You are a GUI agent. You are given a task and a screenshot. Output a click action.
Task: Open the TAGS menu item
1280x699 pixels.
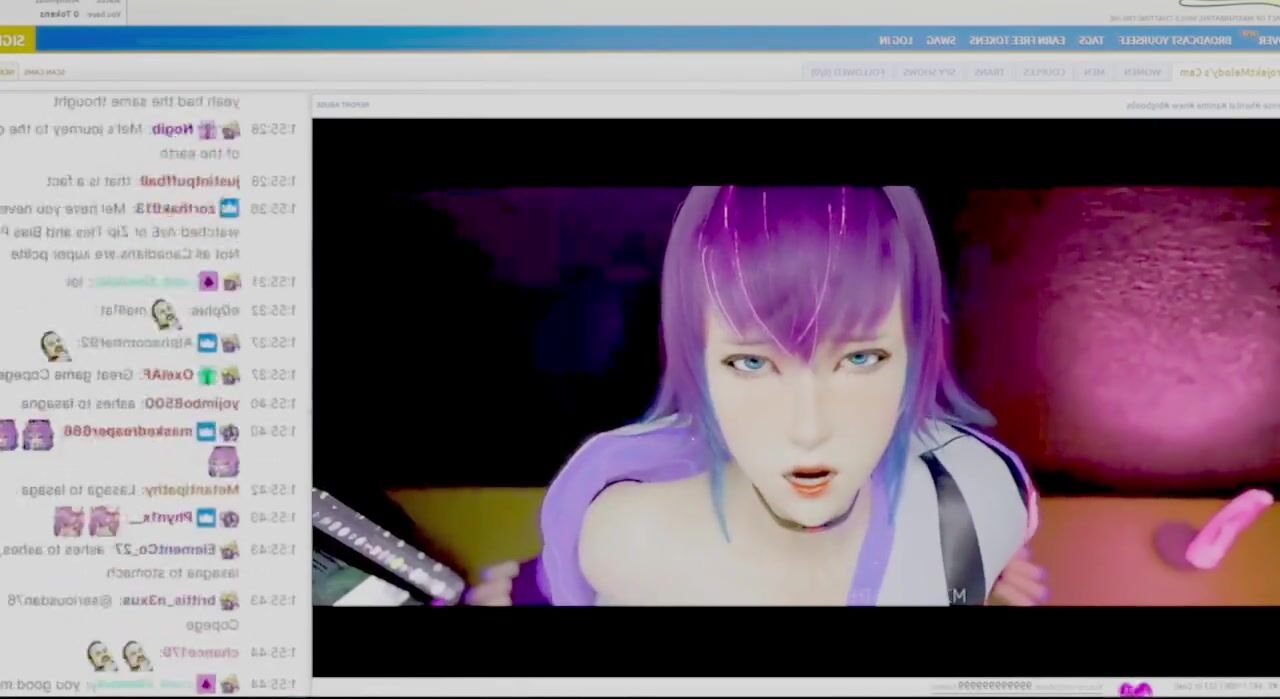(x=1090, y=40)
